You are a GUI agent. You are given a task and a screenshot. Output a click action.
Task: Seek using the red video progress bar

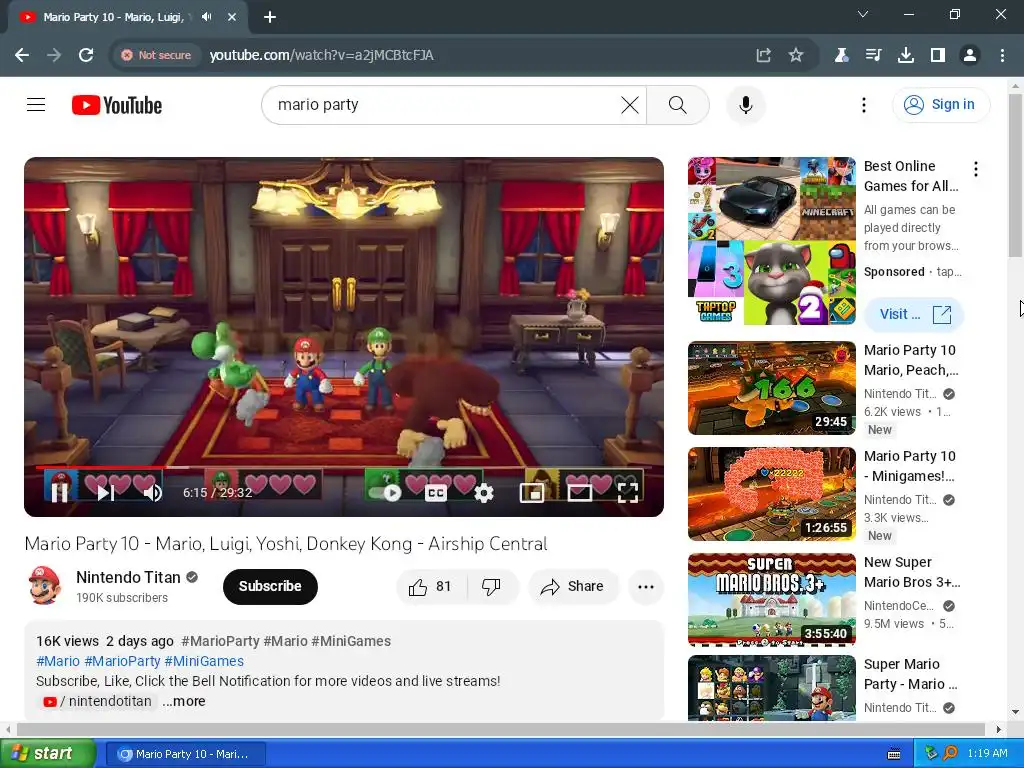pos(344,468)
